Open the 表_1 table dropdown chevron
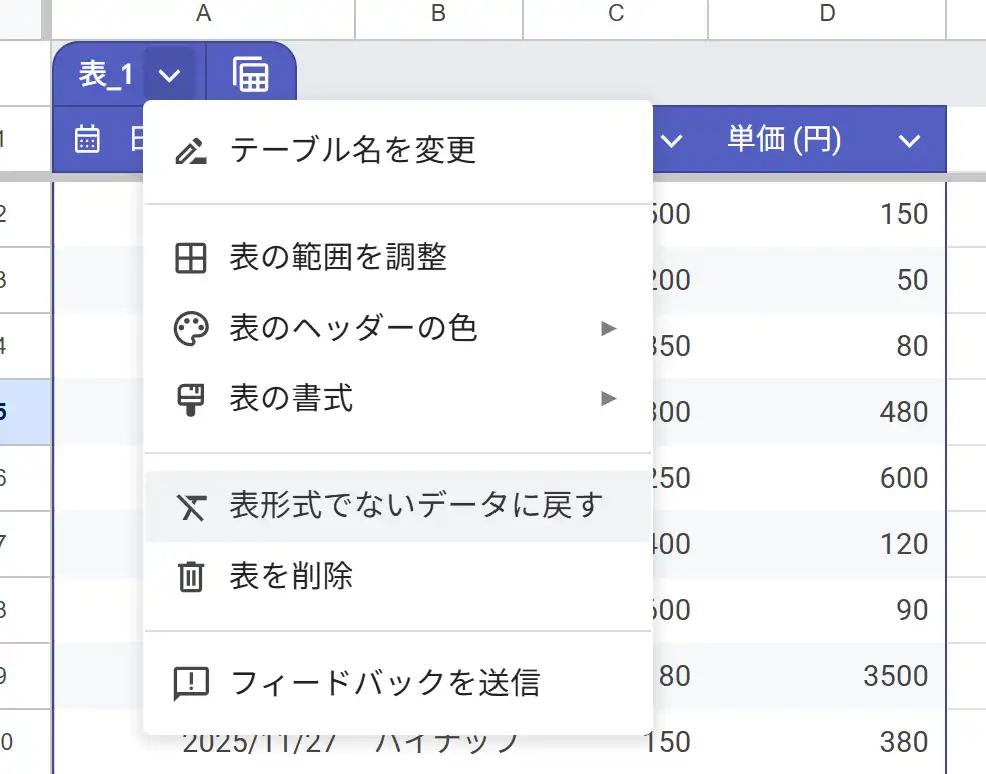The height and width of the screenshot is (774, 986). click(x=170, y=73)
